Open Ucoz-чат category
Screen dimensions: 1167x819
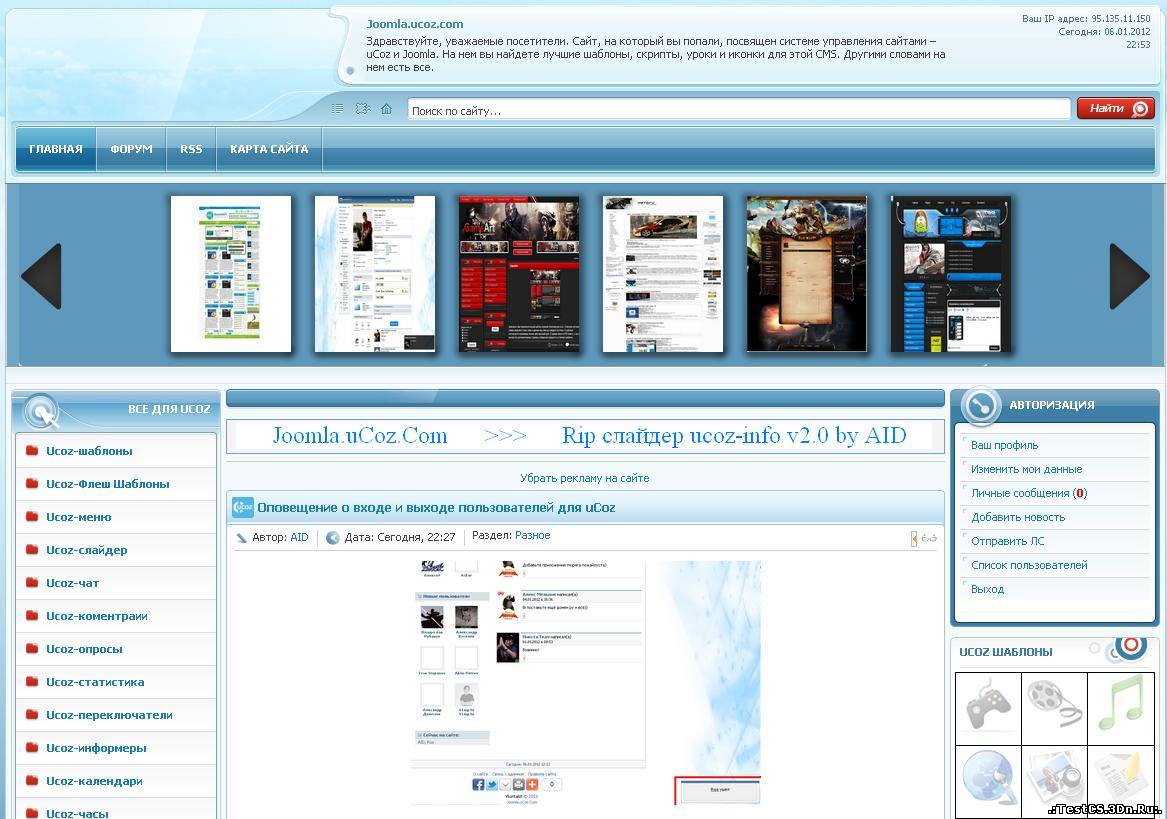72,583
